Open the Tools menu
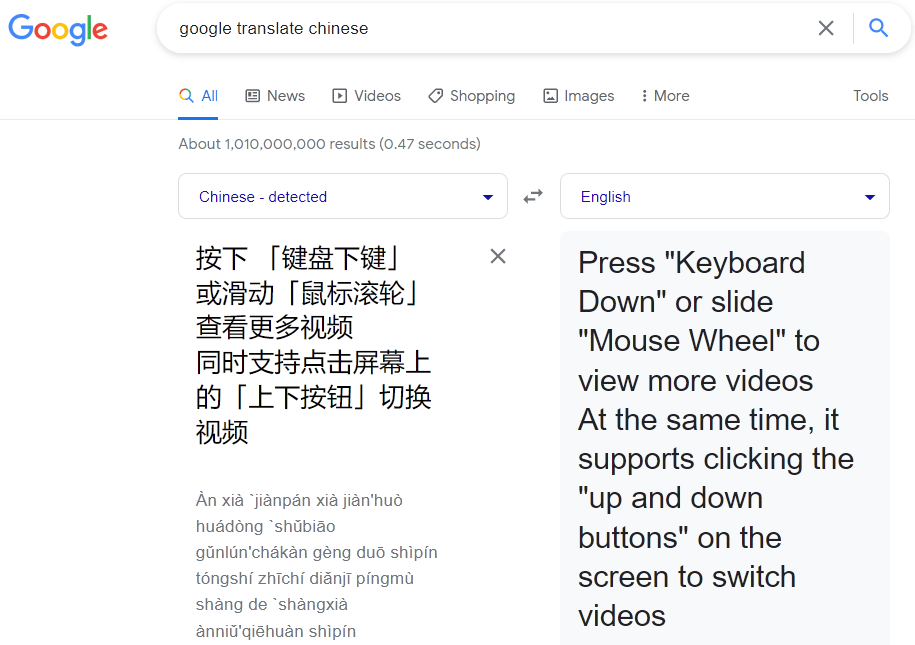This screenshot has height=645, width=915. (870, 95)
